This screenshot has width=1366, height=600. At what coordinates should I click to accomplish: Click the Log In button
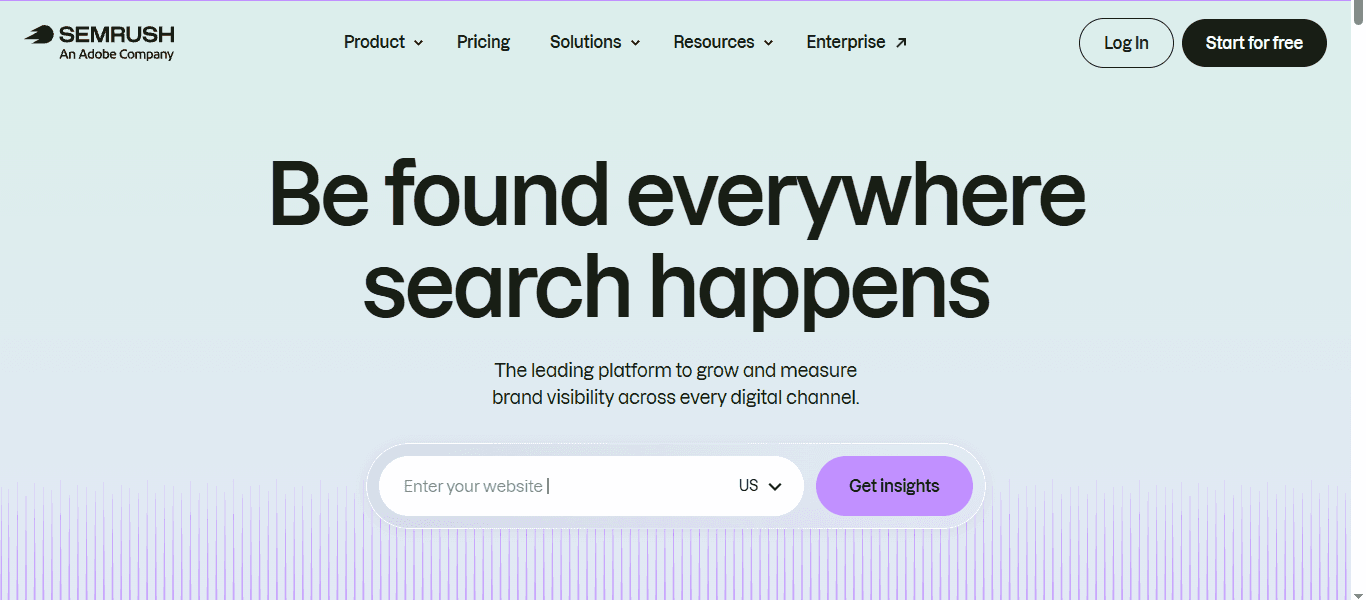(x=1126, y=43)
